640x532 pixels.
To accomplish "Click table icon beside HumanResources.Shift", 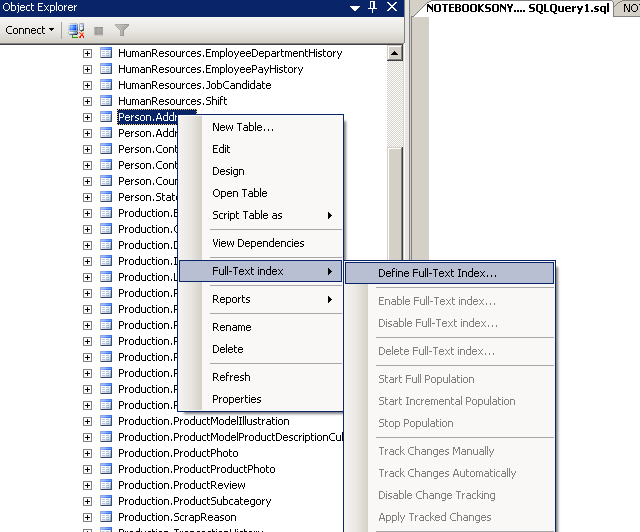I will [x=105, y=101].
